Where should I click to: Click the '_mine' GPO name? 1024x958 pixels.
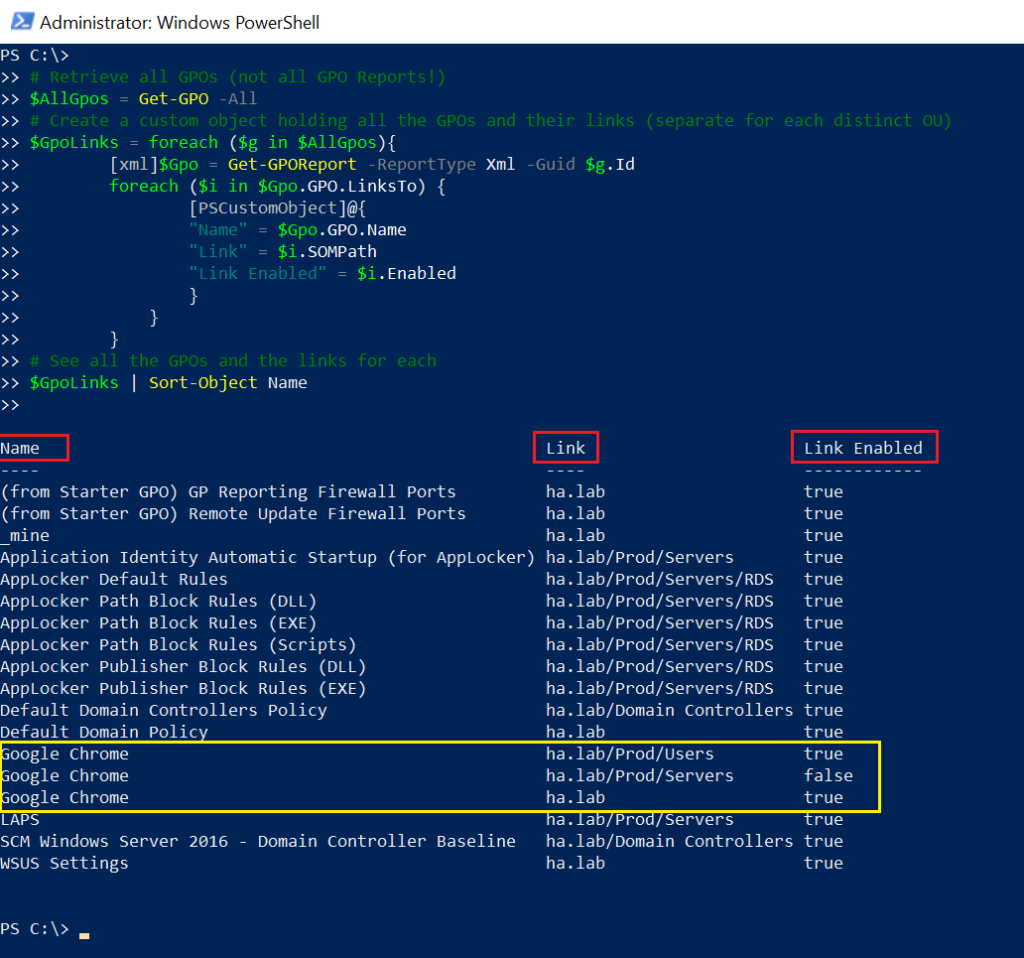(x=25, y=535)
